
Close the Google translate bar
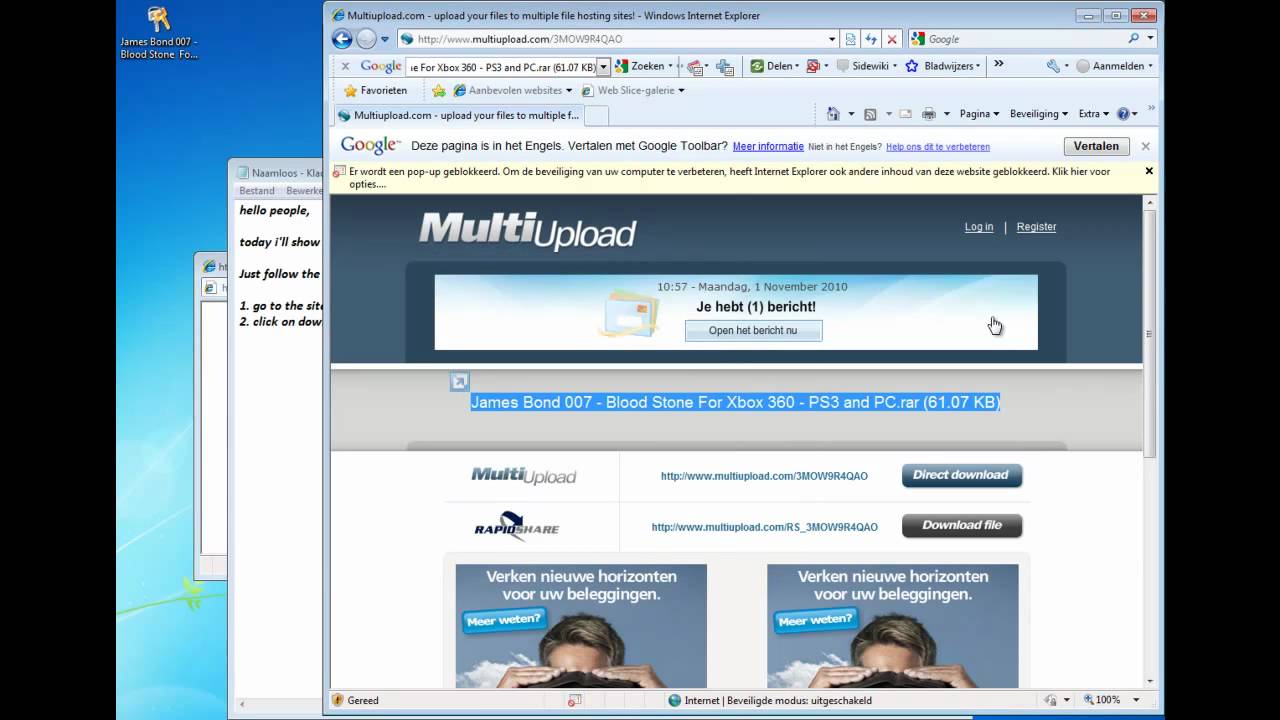1146,146
